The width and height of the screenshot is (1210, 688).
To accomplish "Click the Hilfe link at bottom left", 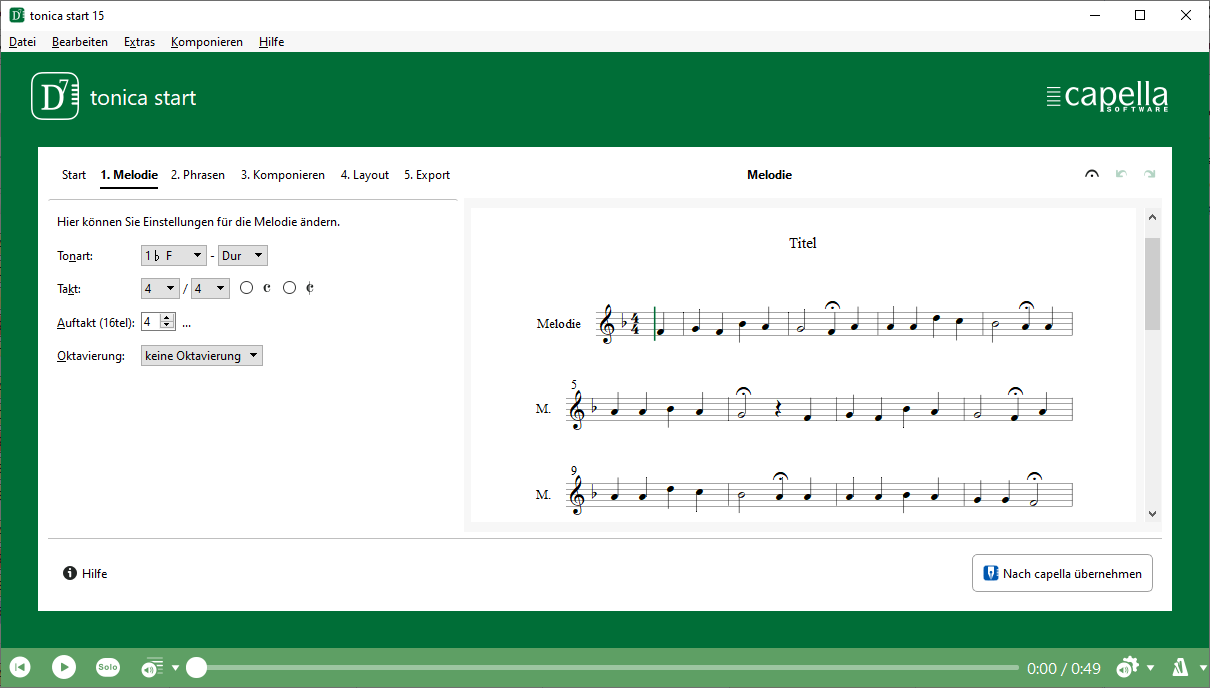I will click(95, 574).
